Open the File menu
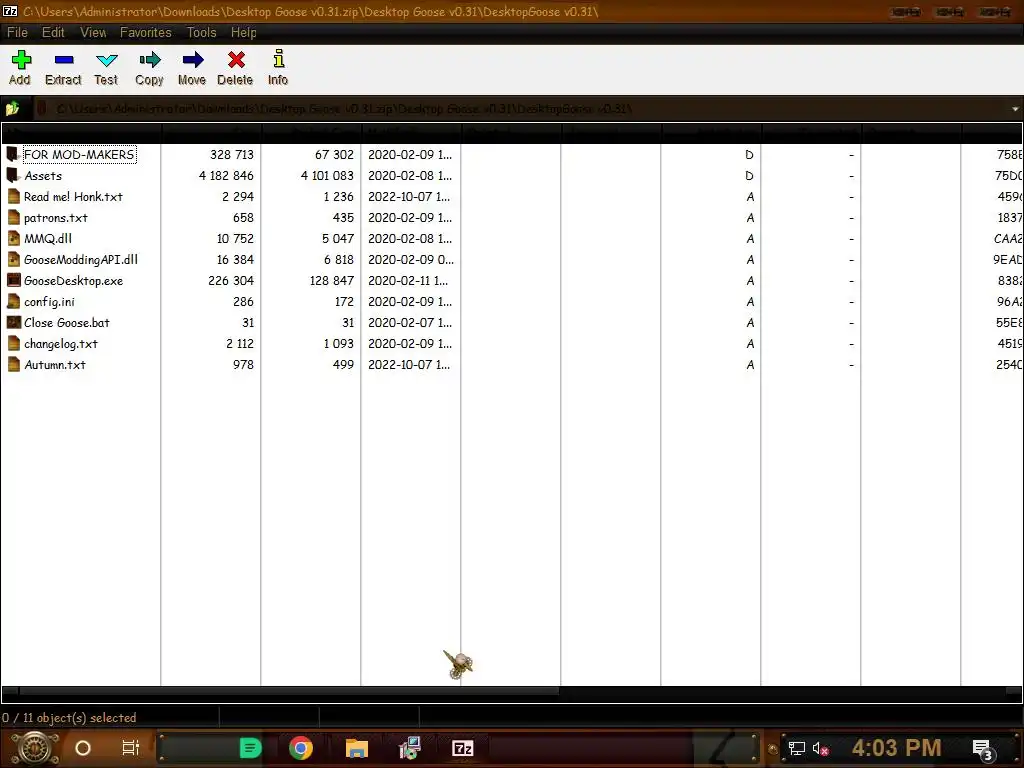 coord(17,33)
